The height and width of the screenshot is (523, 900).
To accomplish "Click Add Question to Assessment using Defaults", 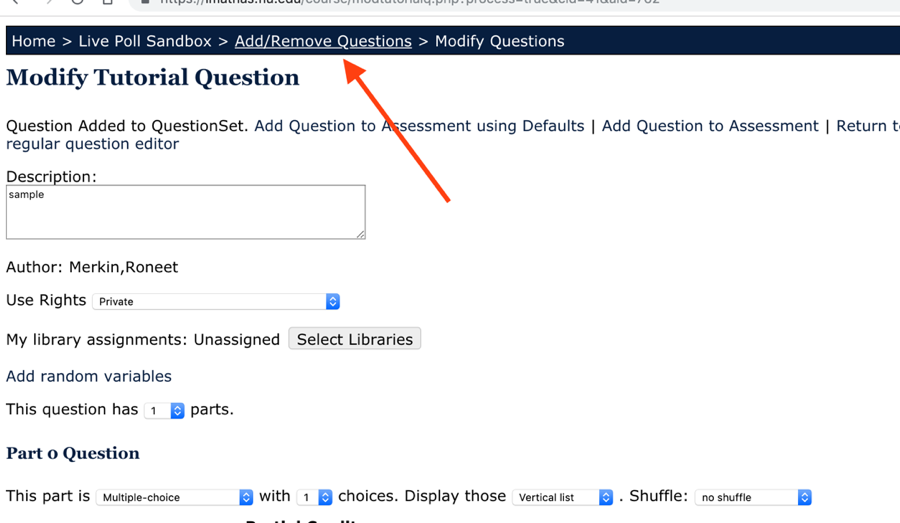I will [x=419, y=126].
